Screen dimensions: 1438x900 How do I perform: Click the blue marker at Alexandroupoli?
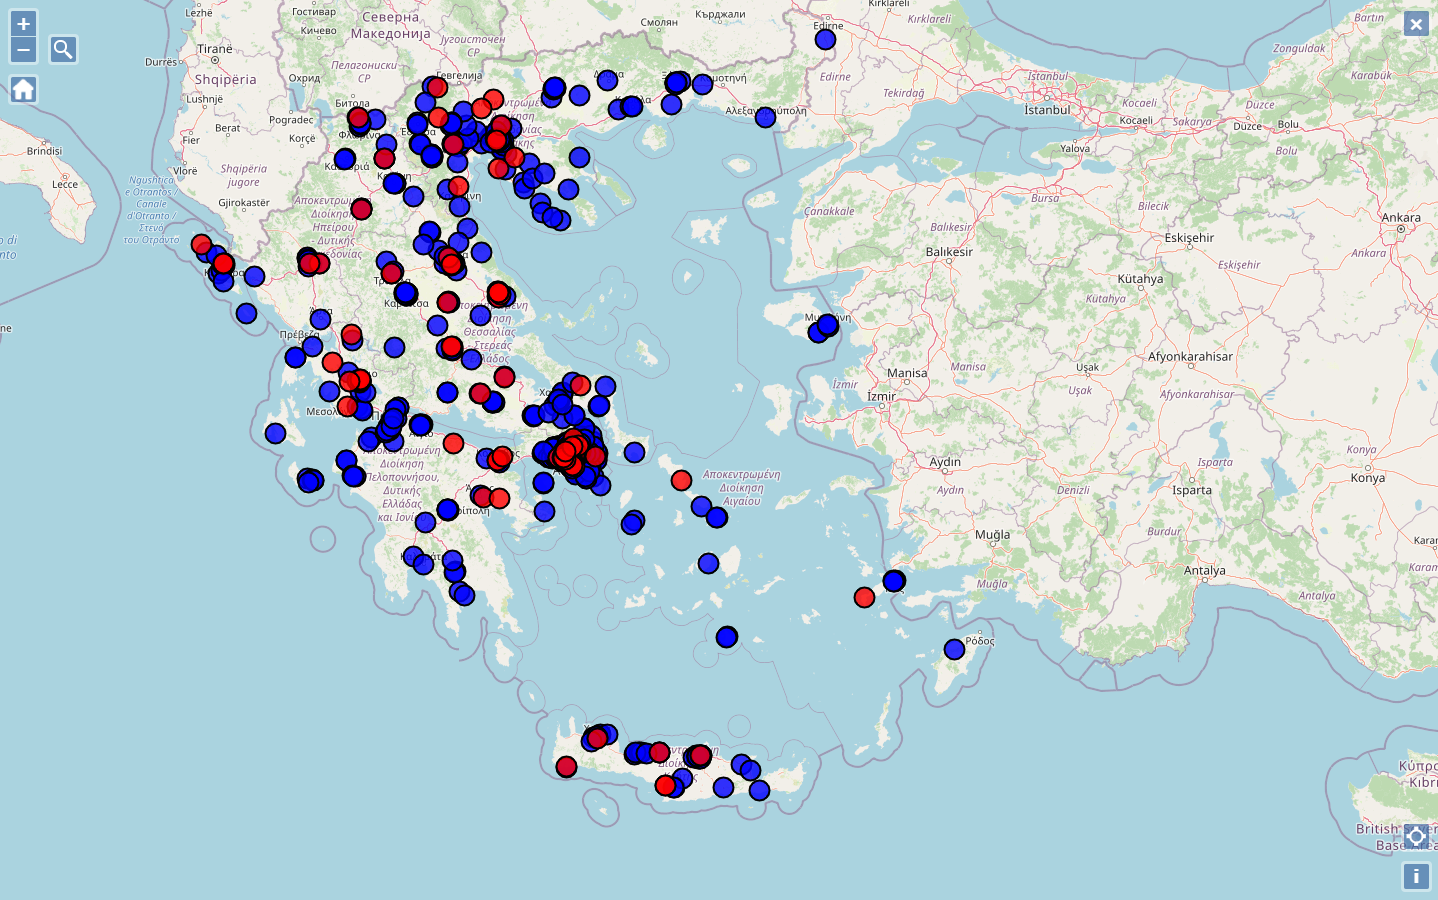765,117
